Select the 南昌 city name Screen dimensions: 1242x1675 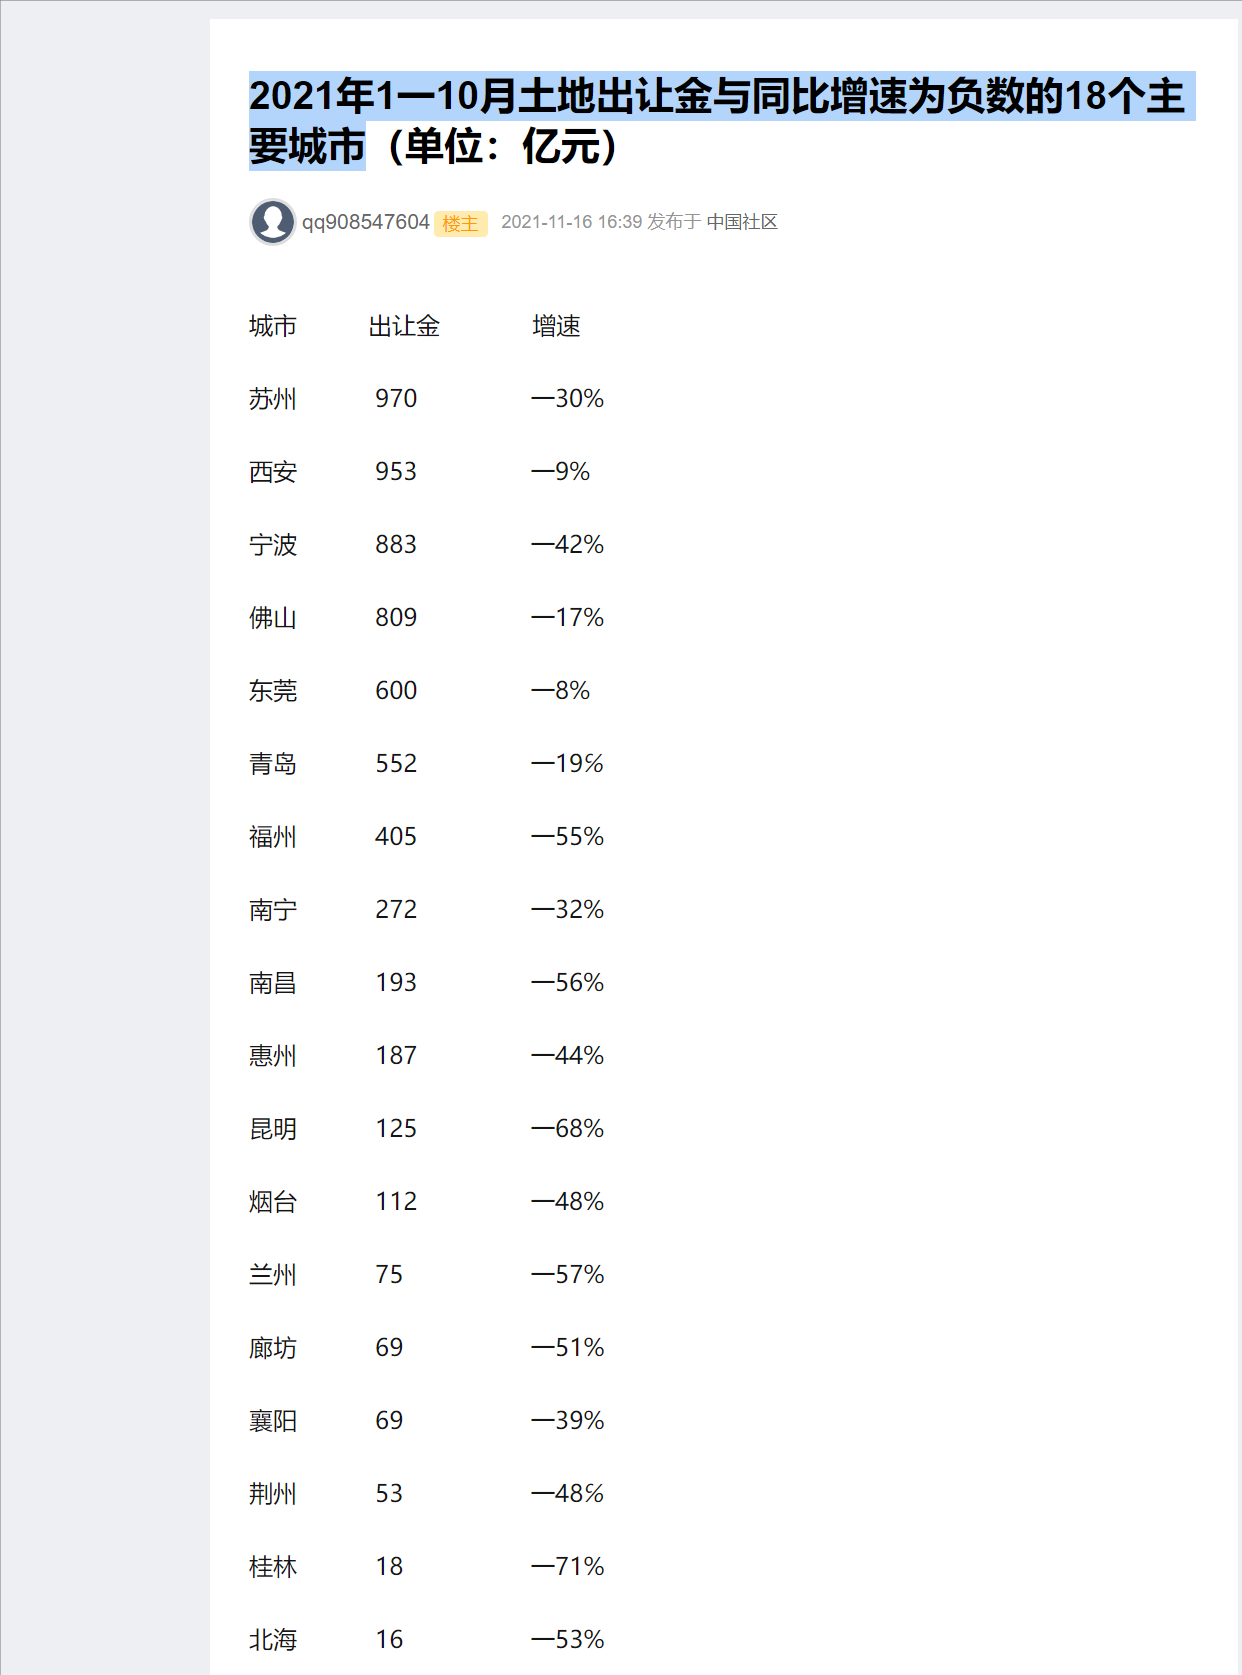click(x=273, y=983)
